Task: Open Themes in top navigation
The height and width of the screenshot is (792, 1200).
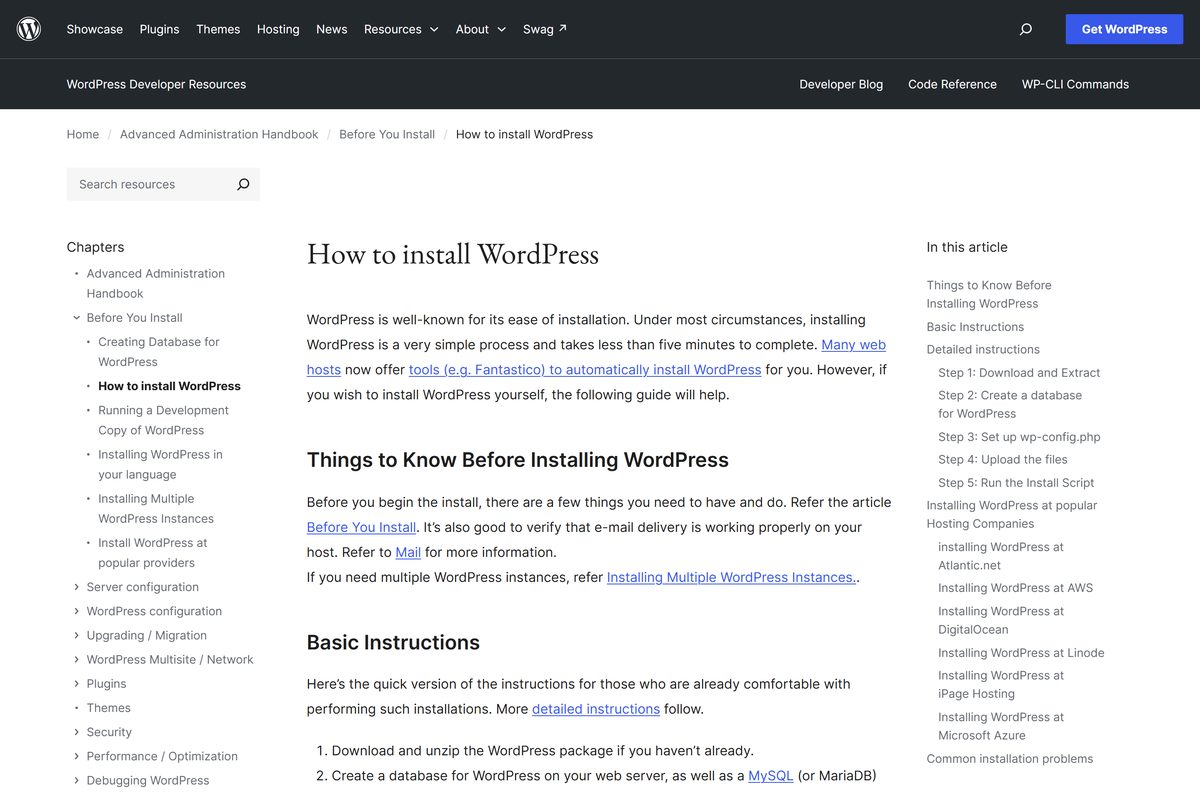Action: click(218, 29)
